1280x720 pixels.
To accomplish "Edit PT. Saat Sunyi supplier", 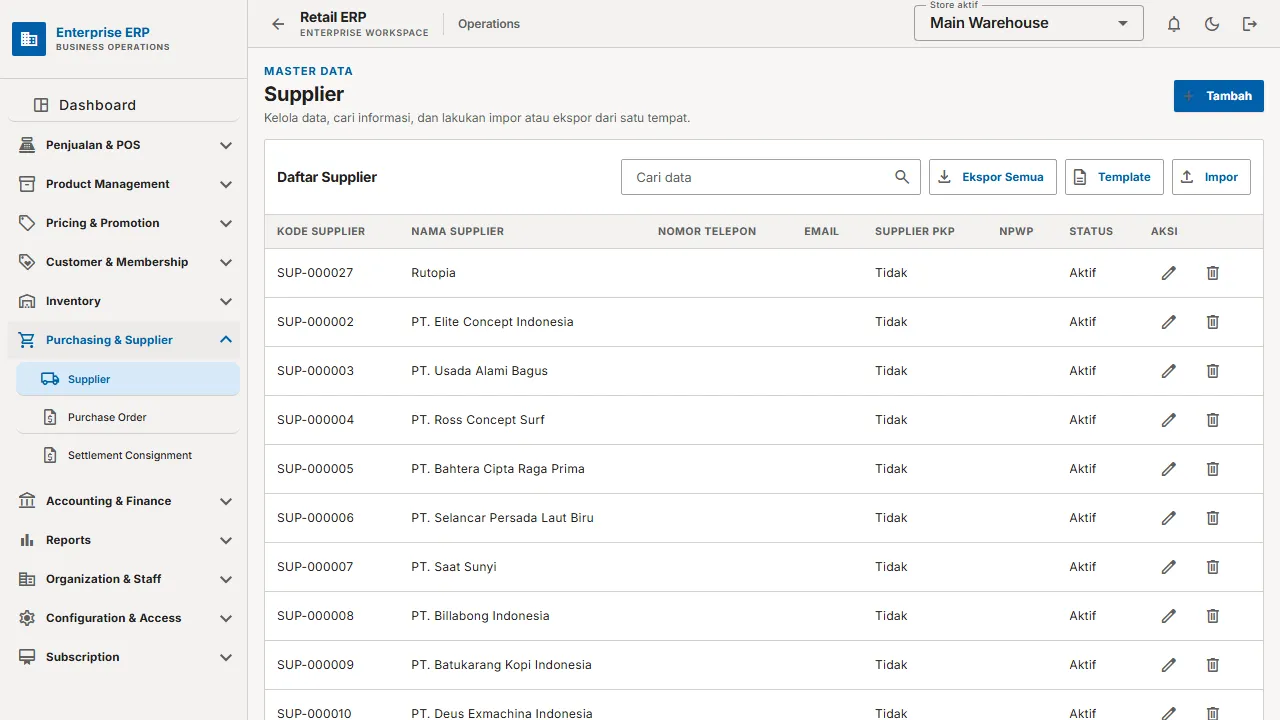I will coord(1169,567).
